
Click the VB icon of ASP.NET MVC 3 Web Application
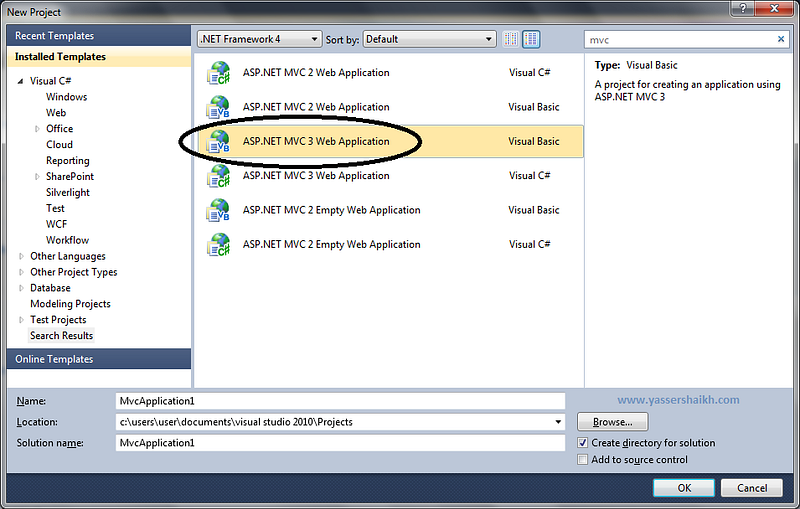(218, 141)
